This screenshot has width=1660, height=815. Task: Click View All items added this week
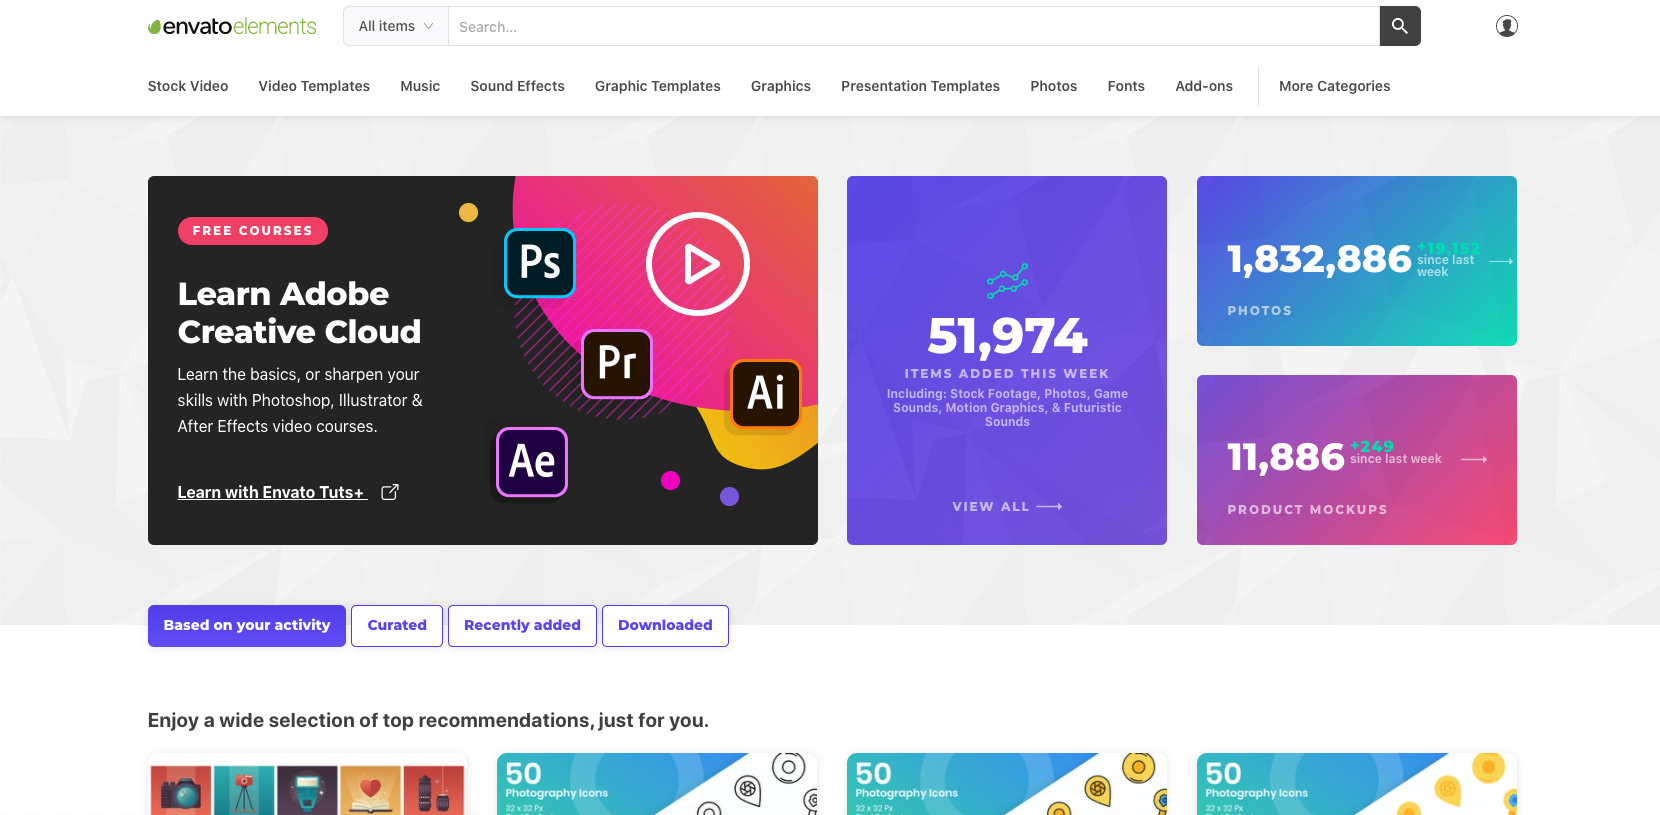pyautogui.click(x=1006, y=507)
